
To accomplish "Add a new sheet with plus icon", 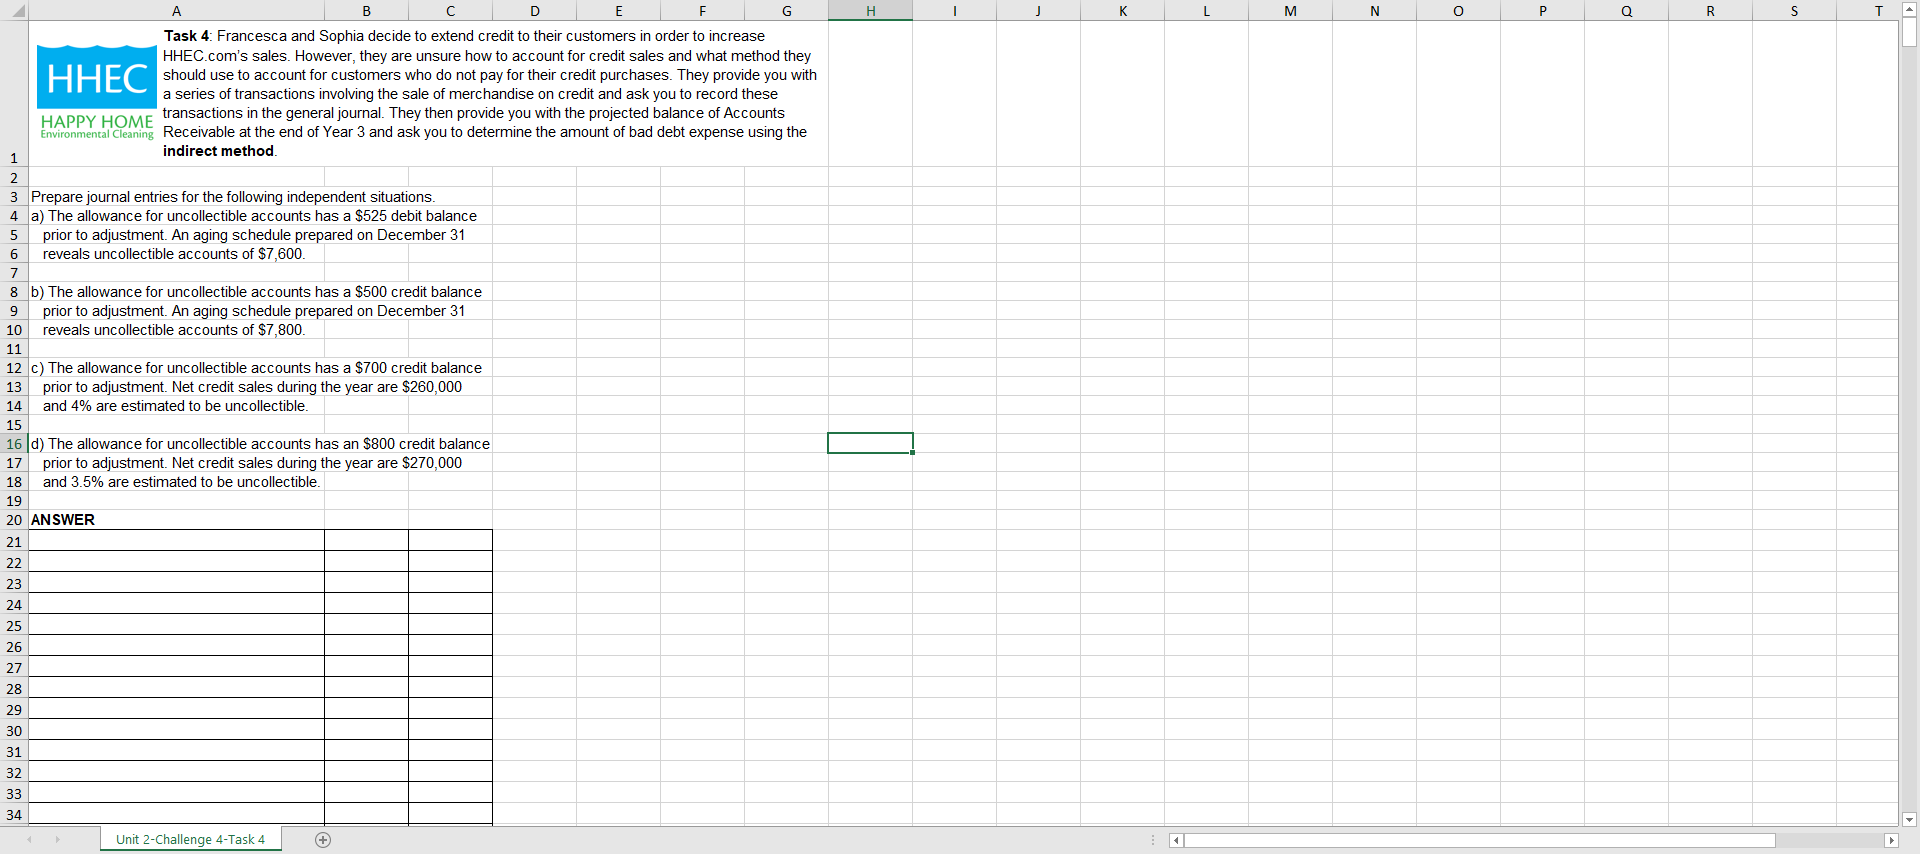I will click(323, 840).
